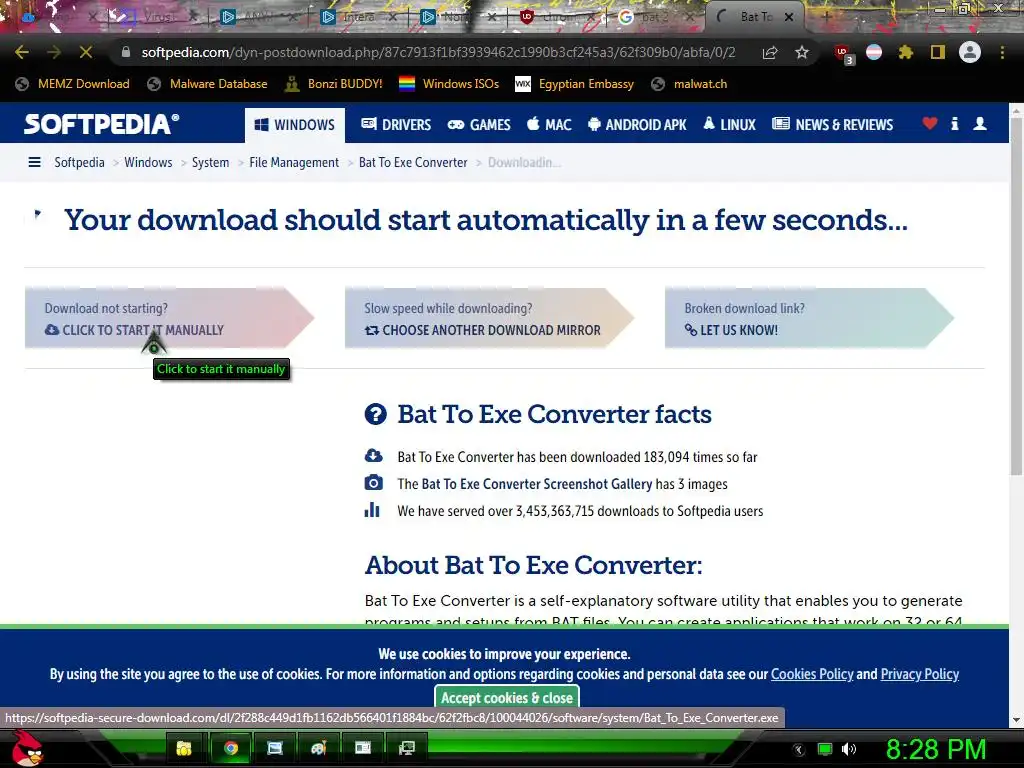
Task: Open Chrome's three-dot menu
Action: (1002, 52)
